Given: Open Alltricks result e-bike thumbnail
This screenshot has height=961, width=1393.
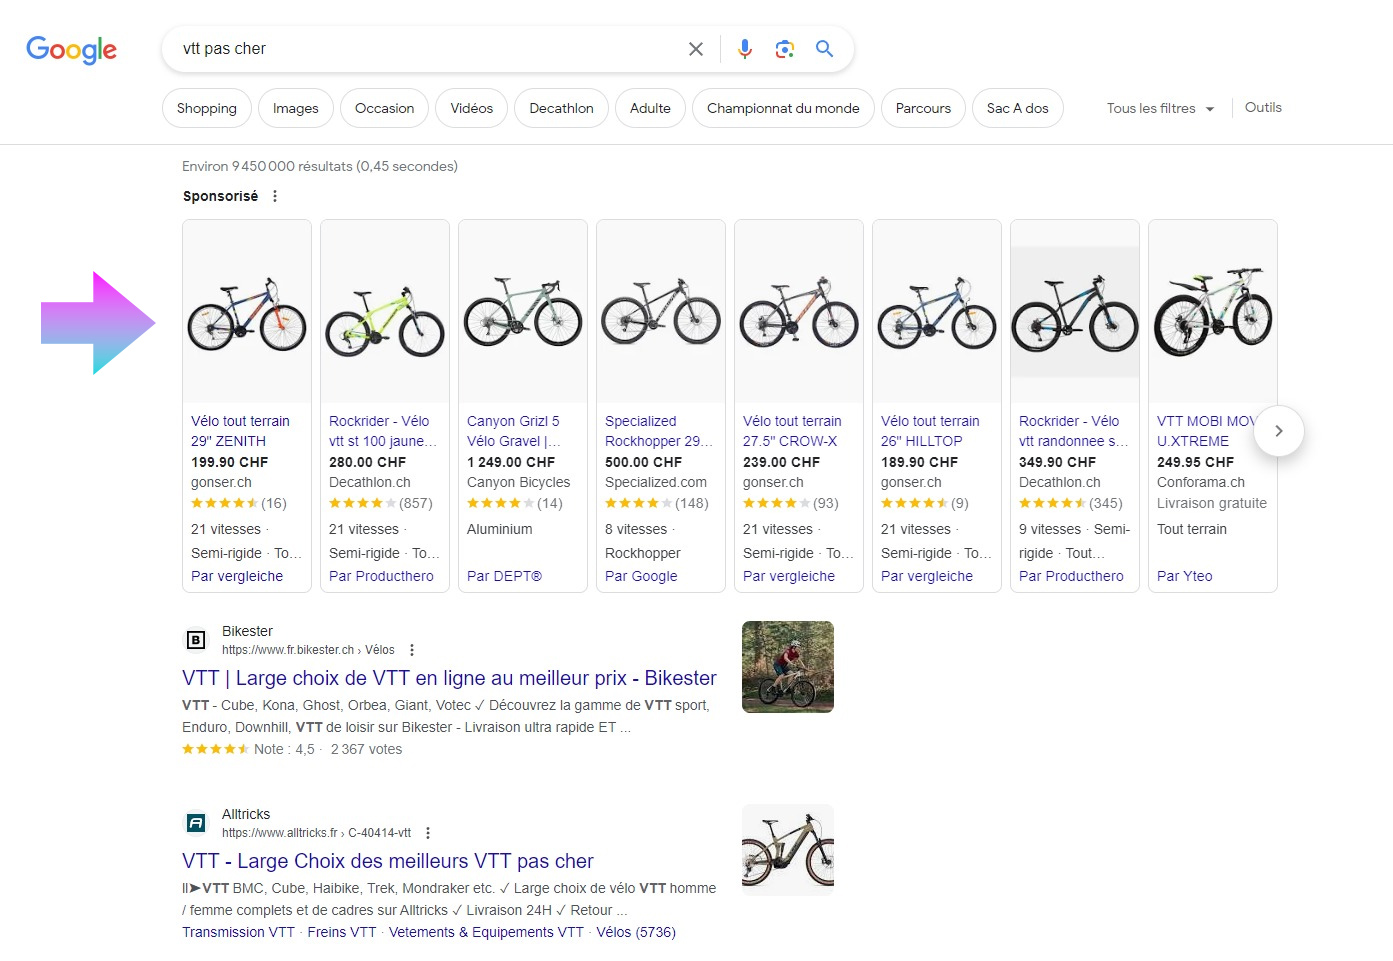Looking at the screenshot, I should [x=788, y=850].
